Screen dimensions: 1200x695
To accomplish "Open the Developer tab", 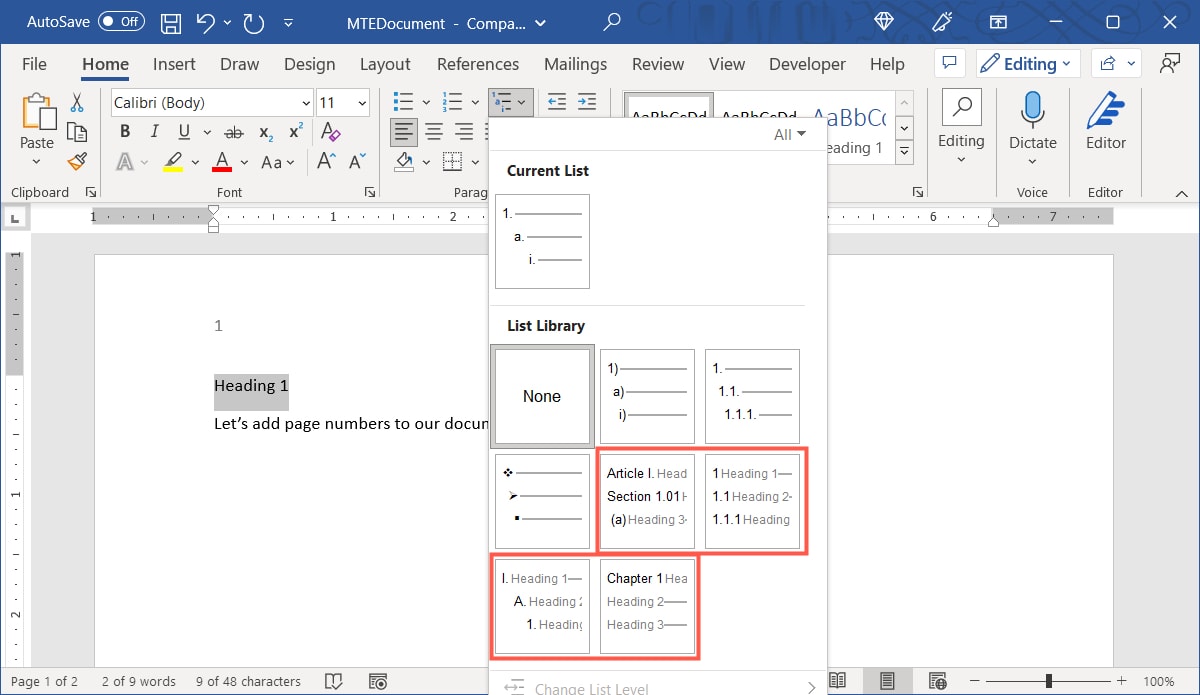I will click(806, 64).
